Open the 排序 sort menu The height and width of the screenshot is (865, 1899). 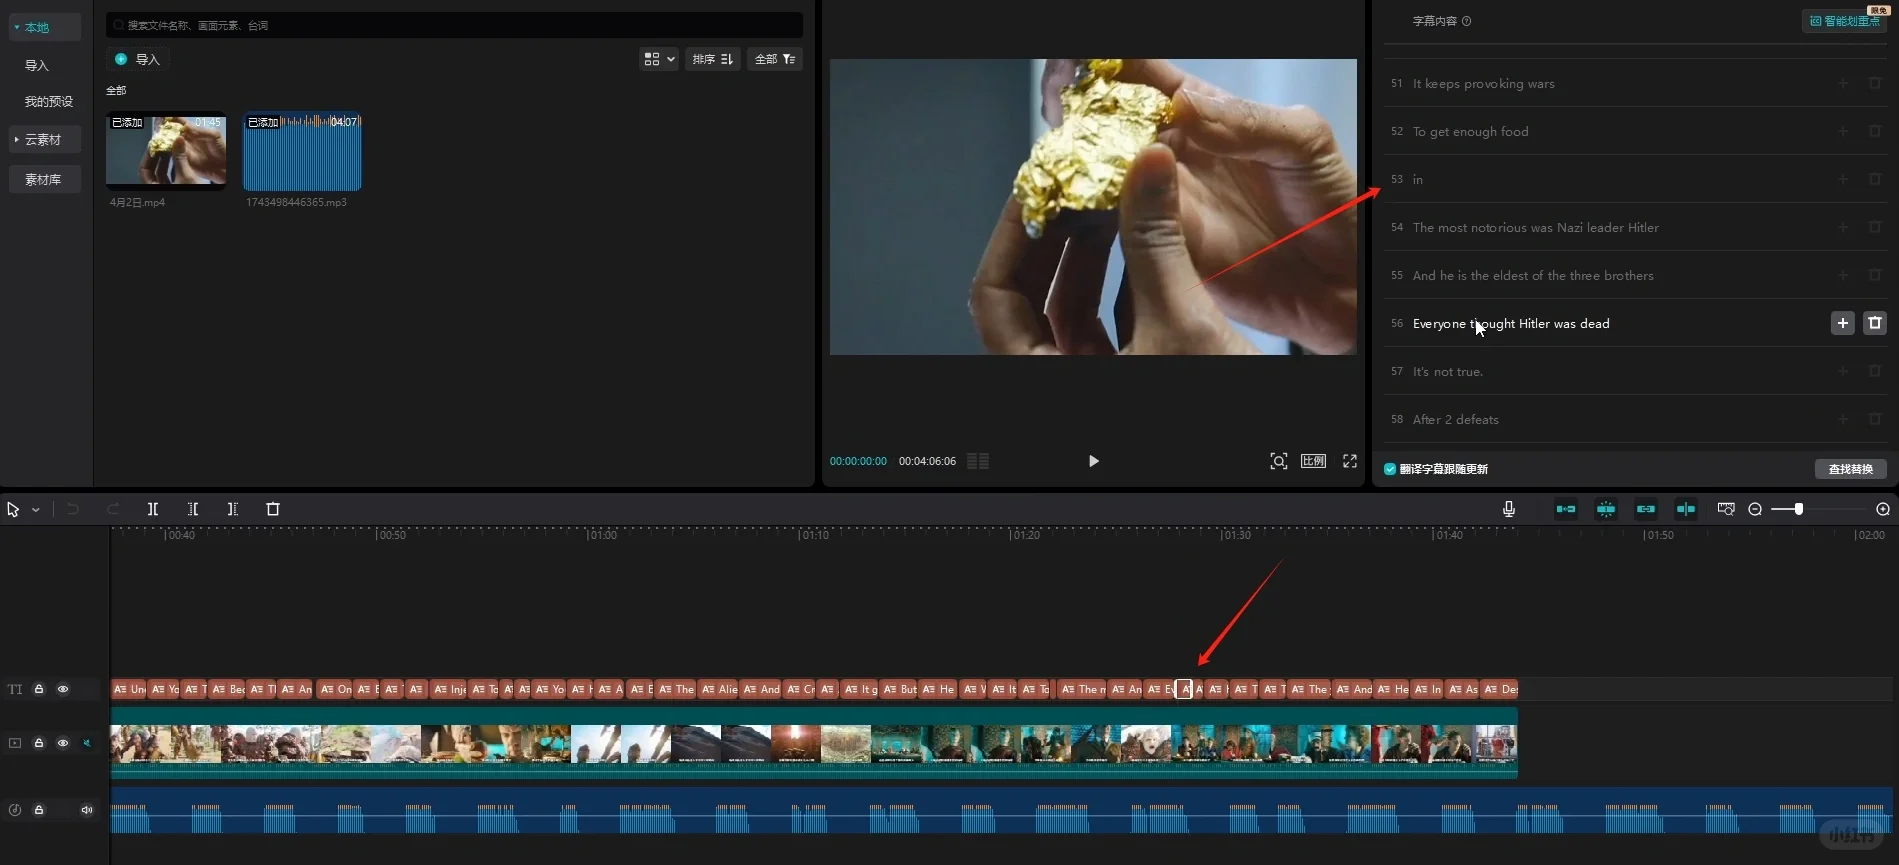pyautogui.click(x=713, y=59)
